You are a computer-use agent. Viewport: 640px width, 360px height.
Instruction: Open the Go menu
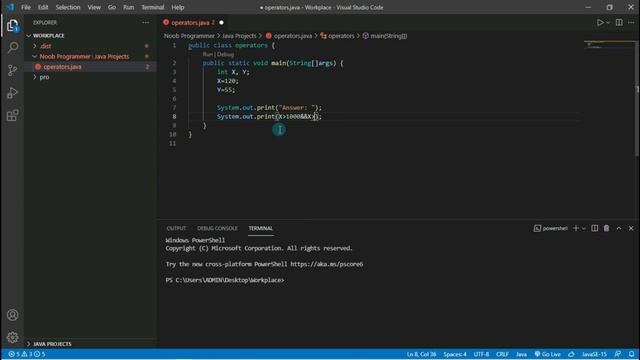point(112,7)
